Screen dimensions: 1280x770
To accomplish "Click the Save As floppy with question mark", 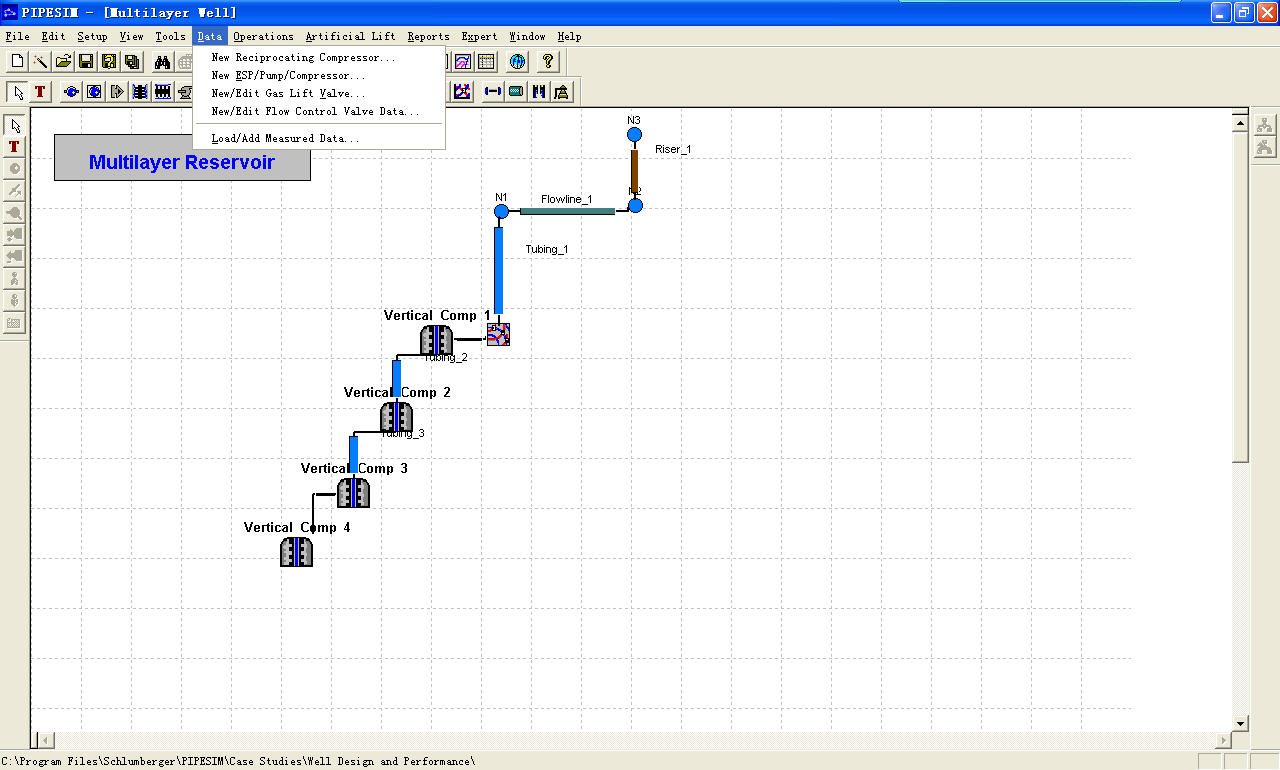I will pos(109,61).
